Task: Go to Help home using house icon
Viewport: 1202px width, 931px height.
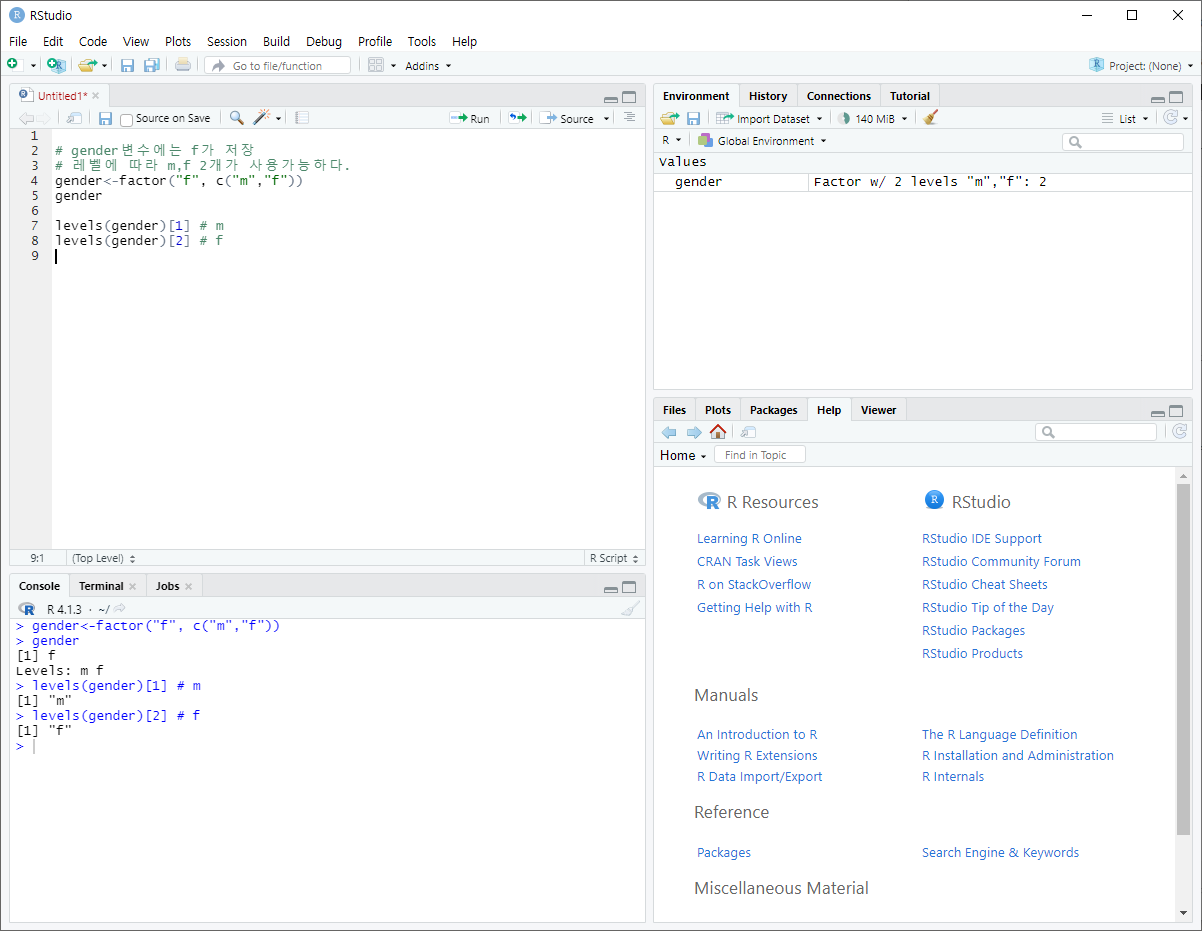Action: pyautogui.click(x=717, y=432)
